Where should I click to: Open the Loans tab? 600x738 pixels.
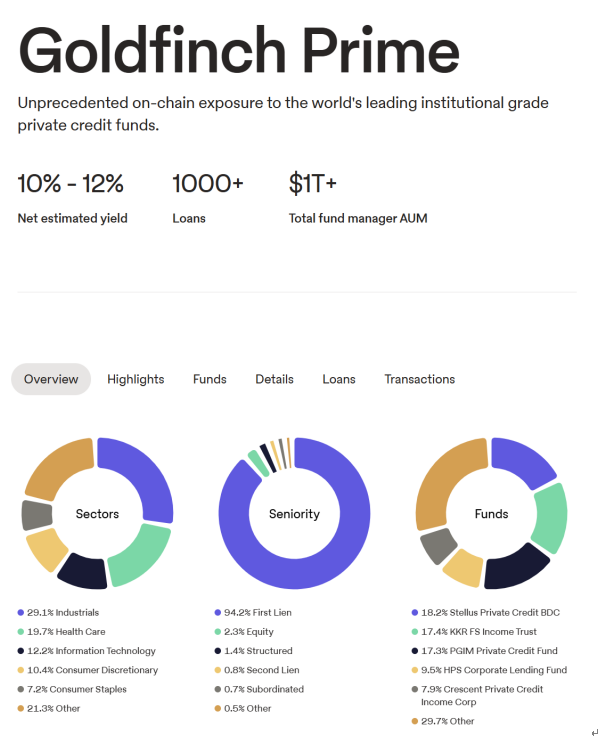coord(339,379)
